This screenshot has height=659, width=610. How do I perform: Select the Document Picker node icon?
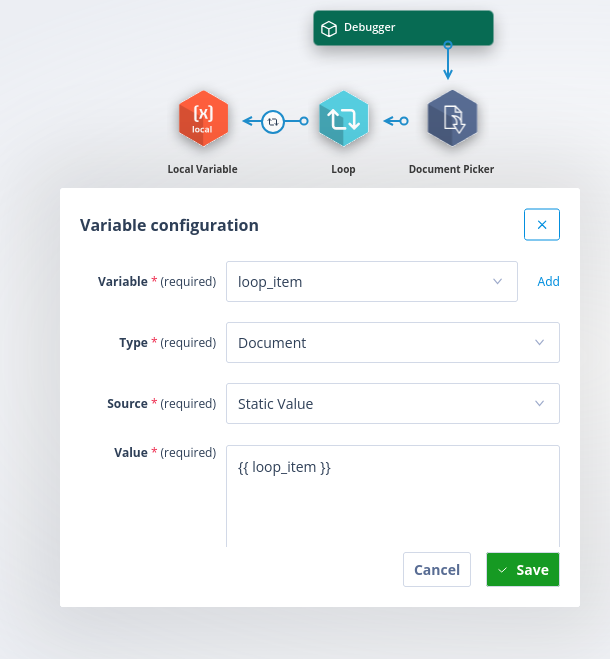point(452,119)
